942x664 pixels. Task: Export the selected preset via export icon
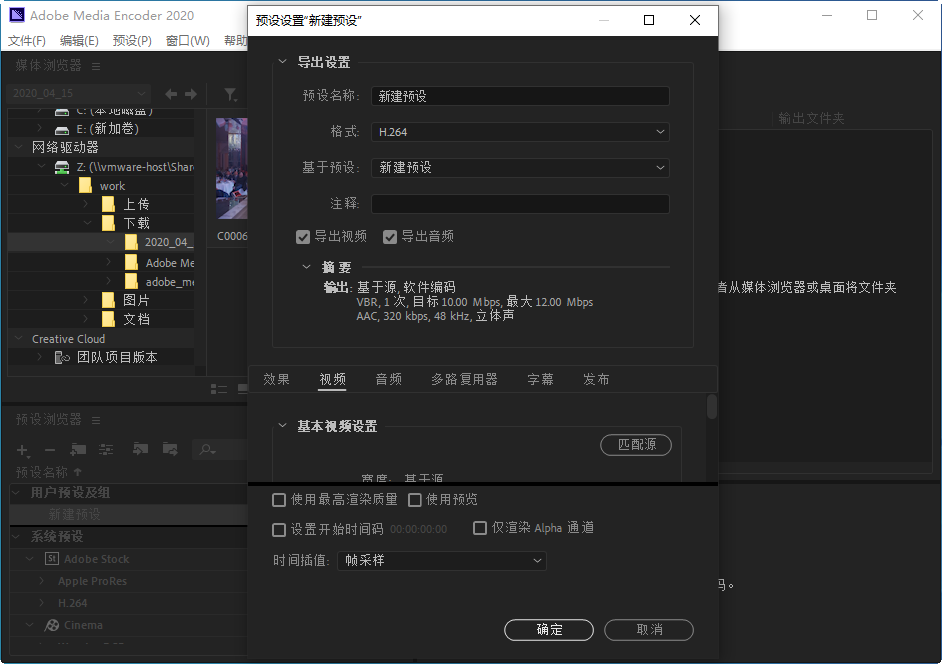coord(168,450)
